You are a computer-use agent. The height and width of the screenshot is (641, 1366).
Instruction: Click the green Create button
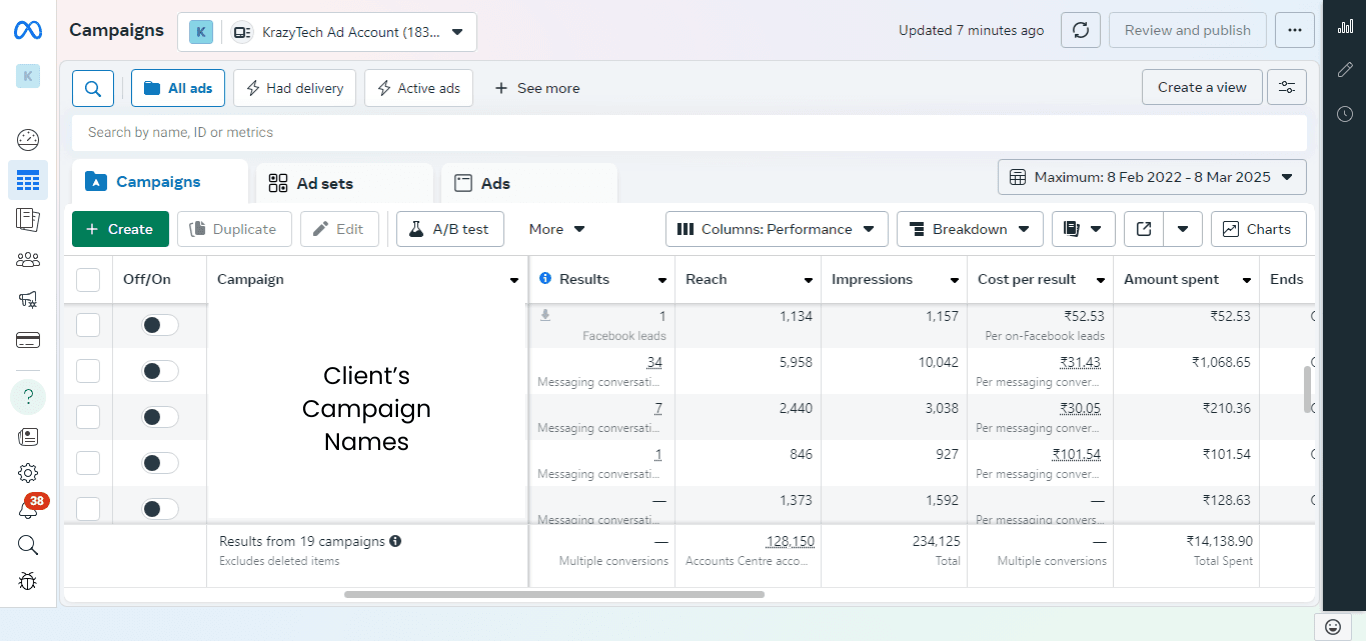[x=119, y=229]
